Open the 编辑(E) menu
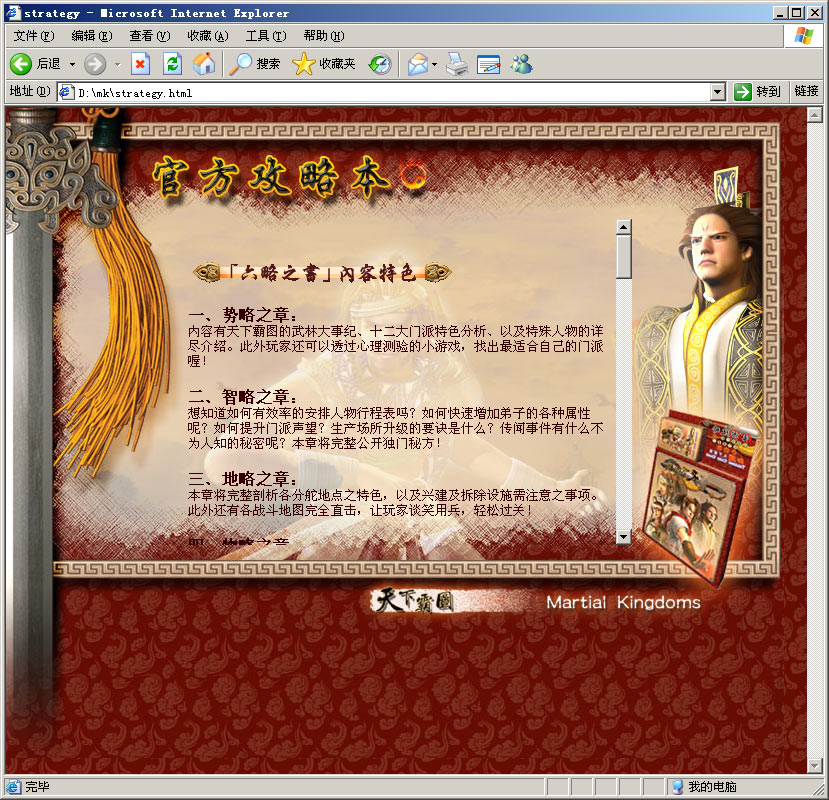 coord(92,35)
